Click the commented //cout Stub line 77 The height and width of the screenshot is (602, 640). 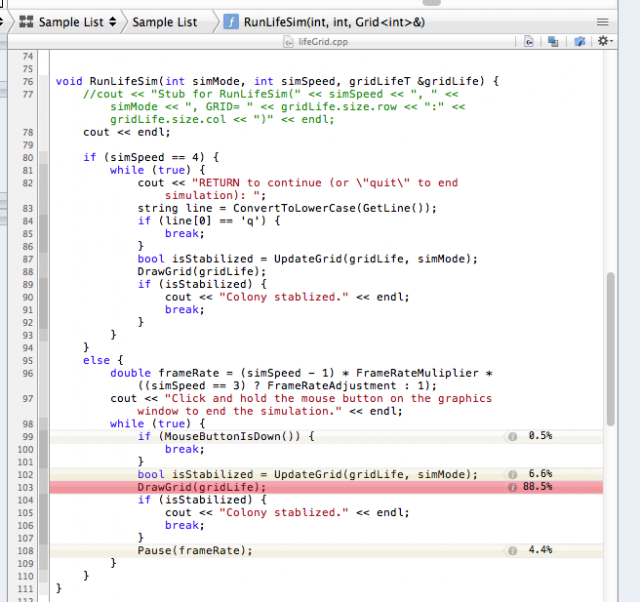click(x=274, y=107)
